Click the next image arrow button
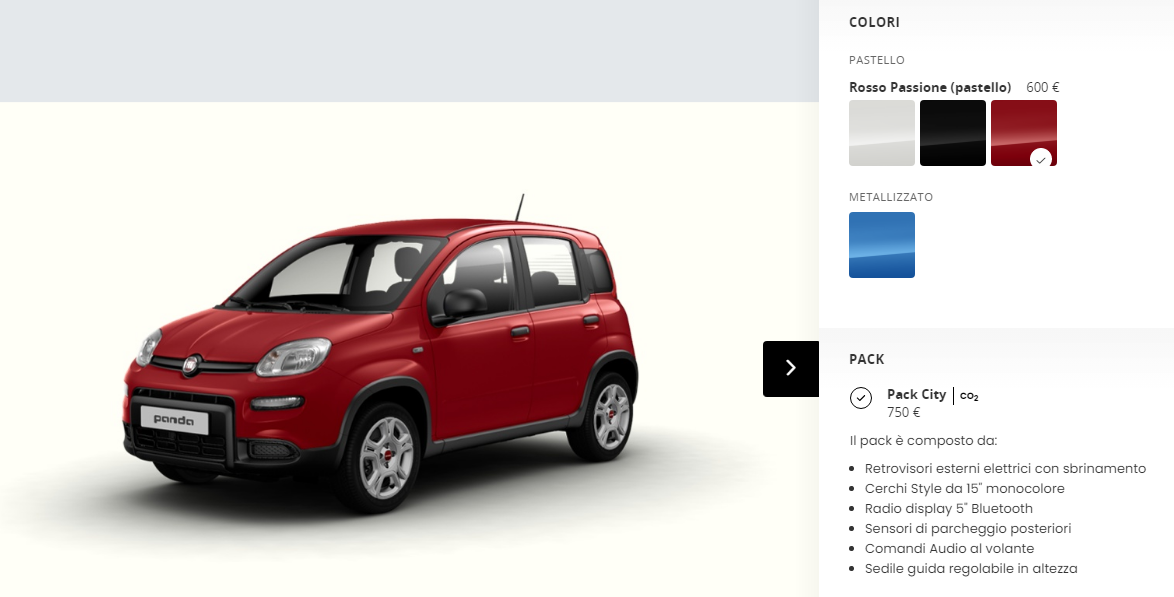 click(791, 369)
